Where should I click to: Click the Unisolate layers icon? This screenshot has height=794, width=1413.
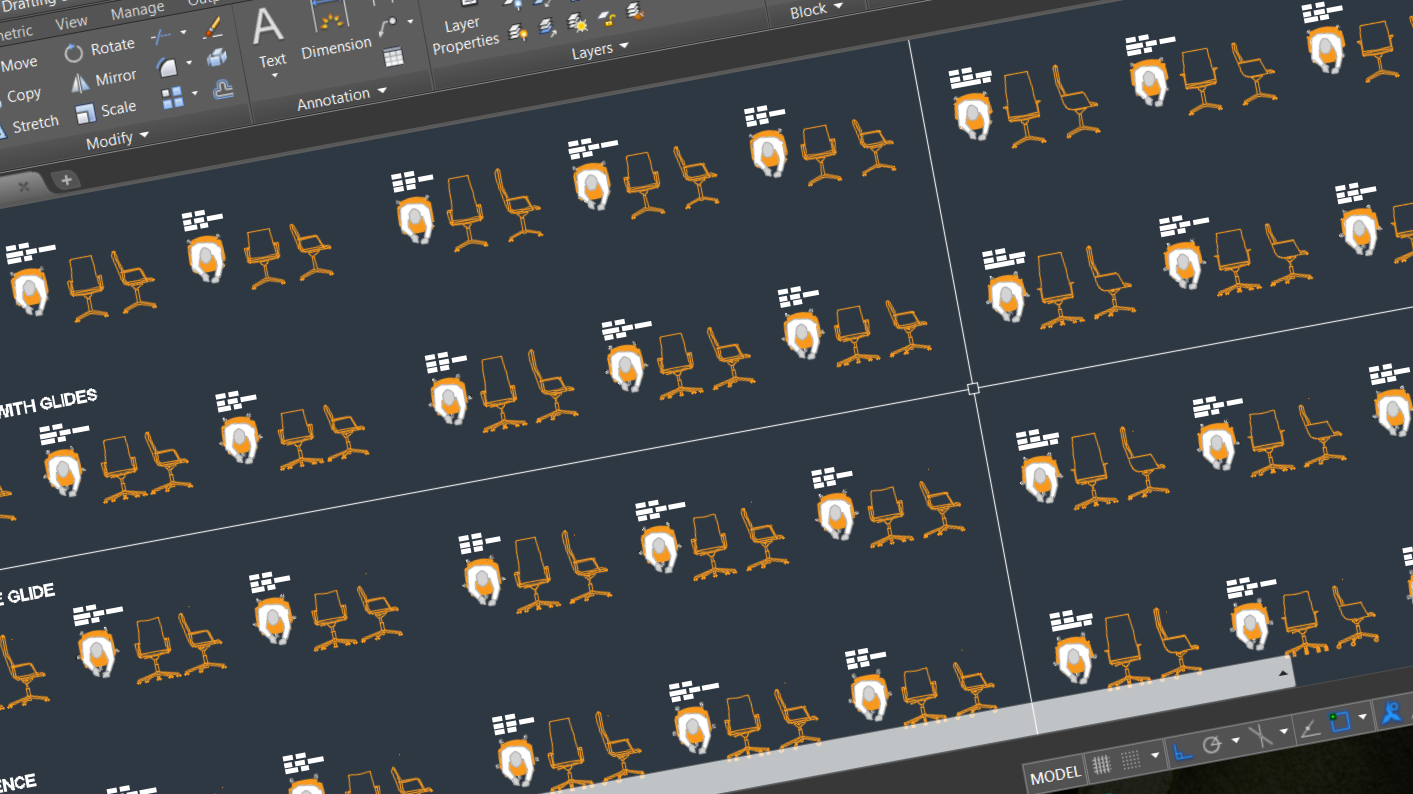coord(548,27)
